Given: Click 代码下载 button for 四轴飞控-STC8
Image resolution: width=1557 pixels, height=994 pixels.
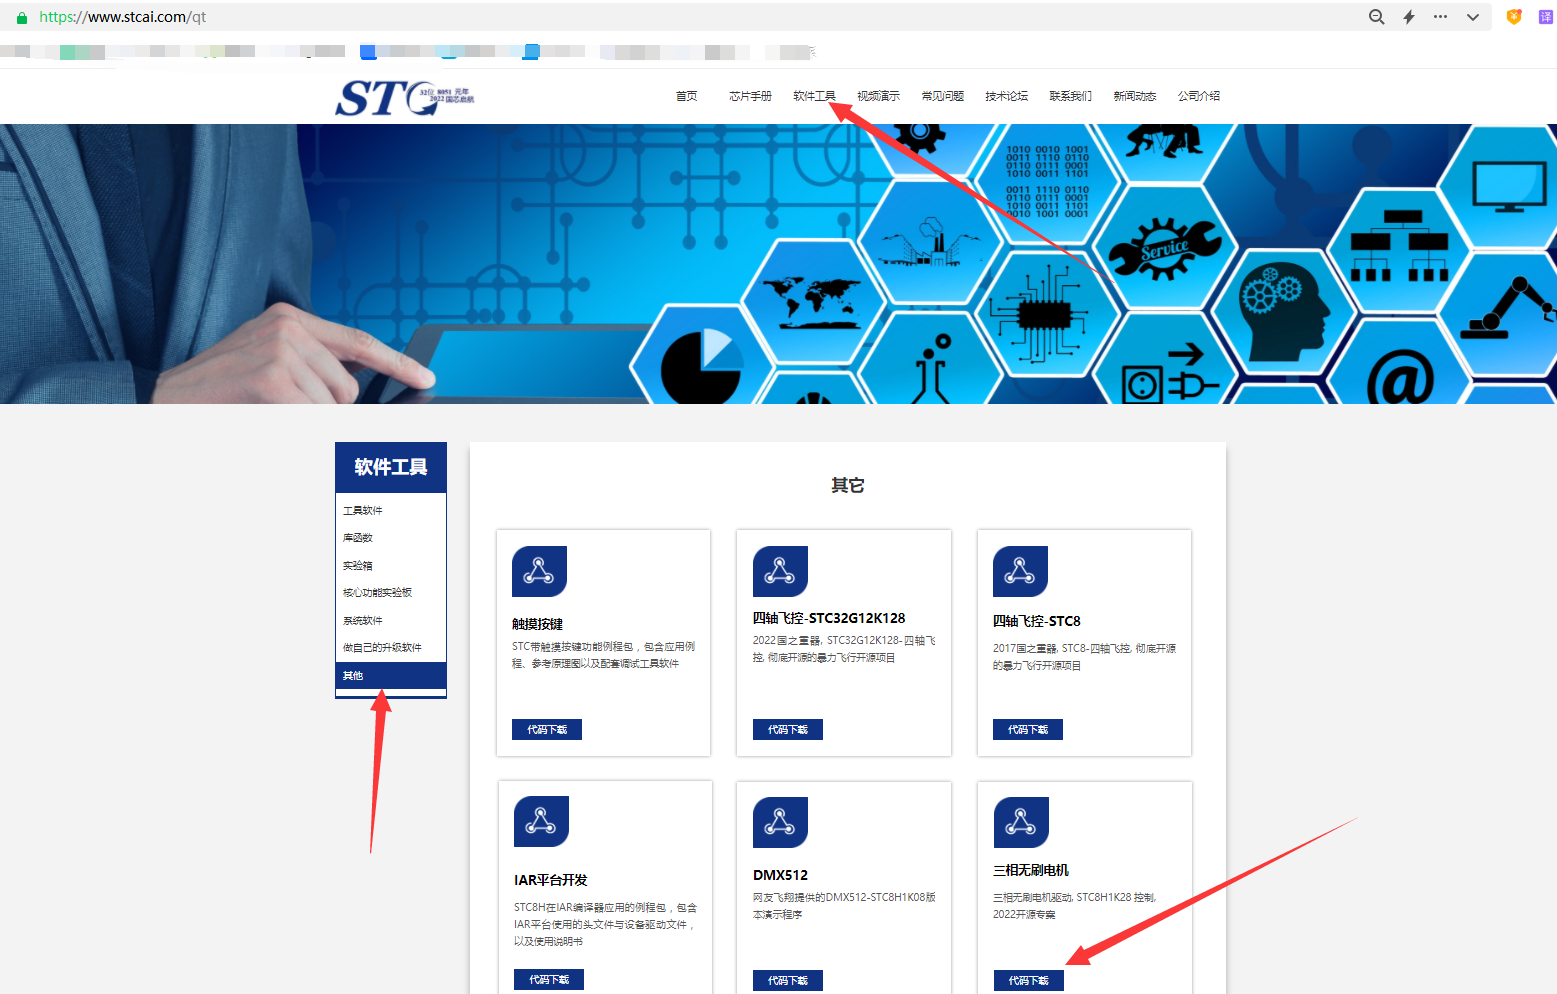Looking at the screenshot, I should point(1028,730).
